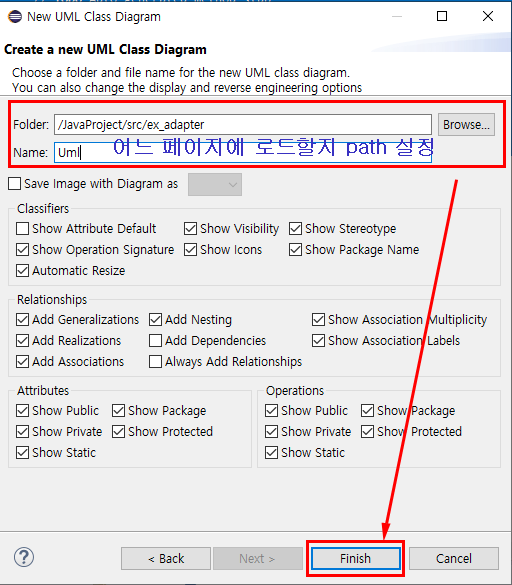Click the Cancel button
512x585 pixels.
tap(454, 559)
